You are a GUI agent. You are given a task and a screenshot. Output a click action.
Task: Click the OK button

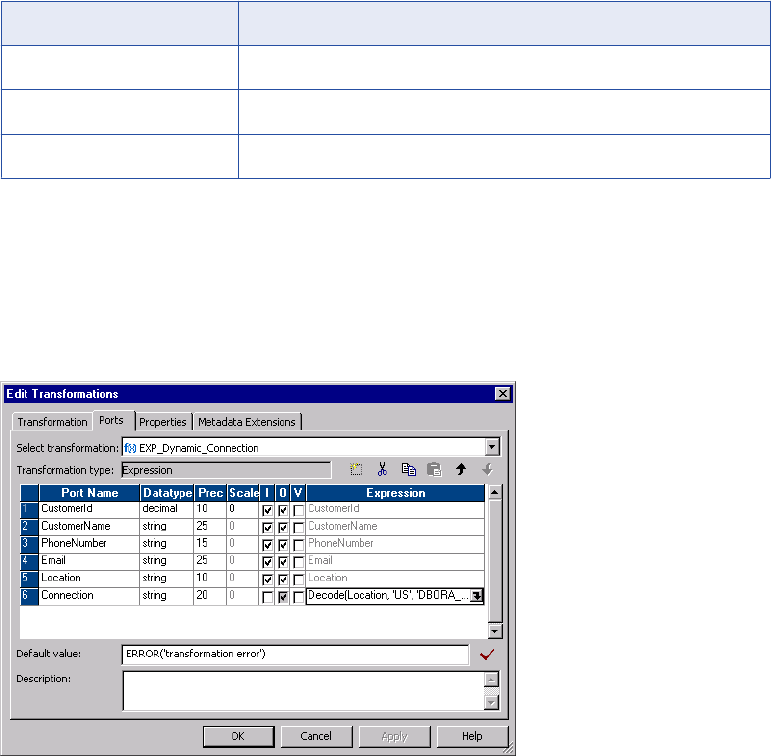point(238,736)
